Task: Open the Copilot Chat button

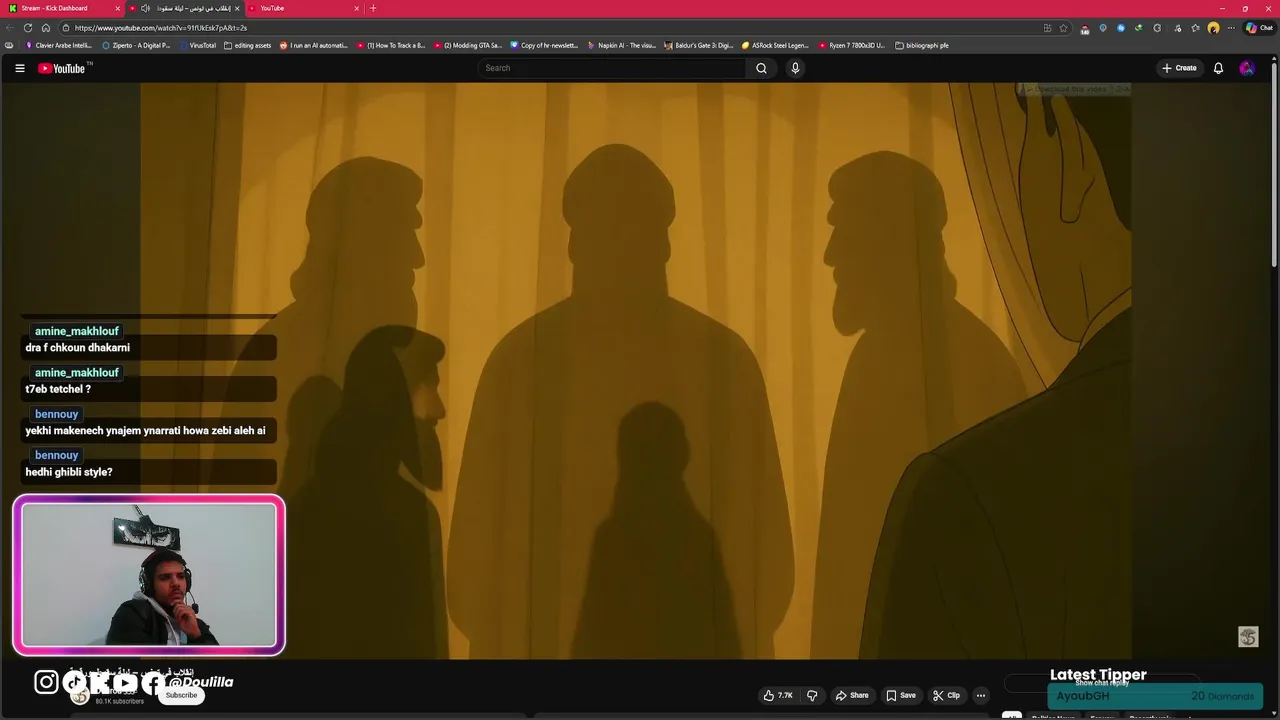Action: pos(1258,28)
